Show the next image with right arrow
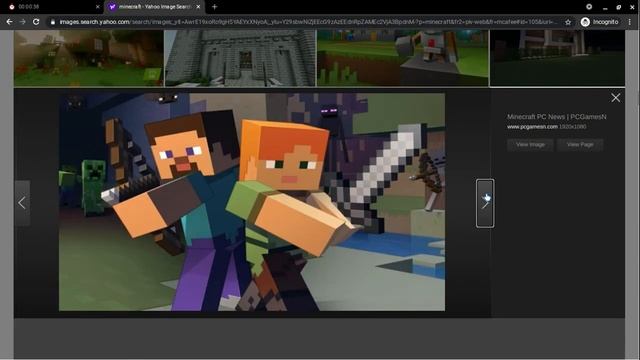The width and height of the screenshot is (640, 360). tap(485, 203)
